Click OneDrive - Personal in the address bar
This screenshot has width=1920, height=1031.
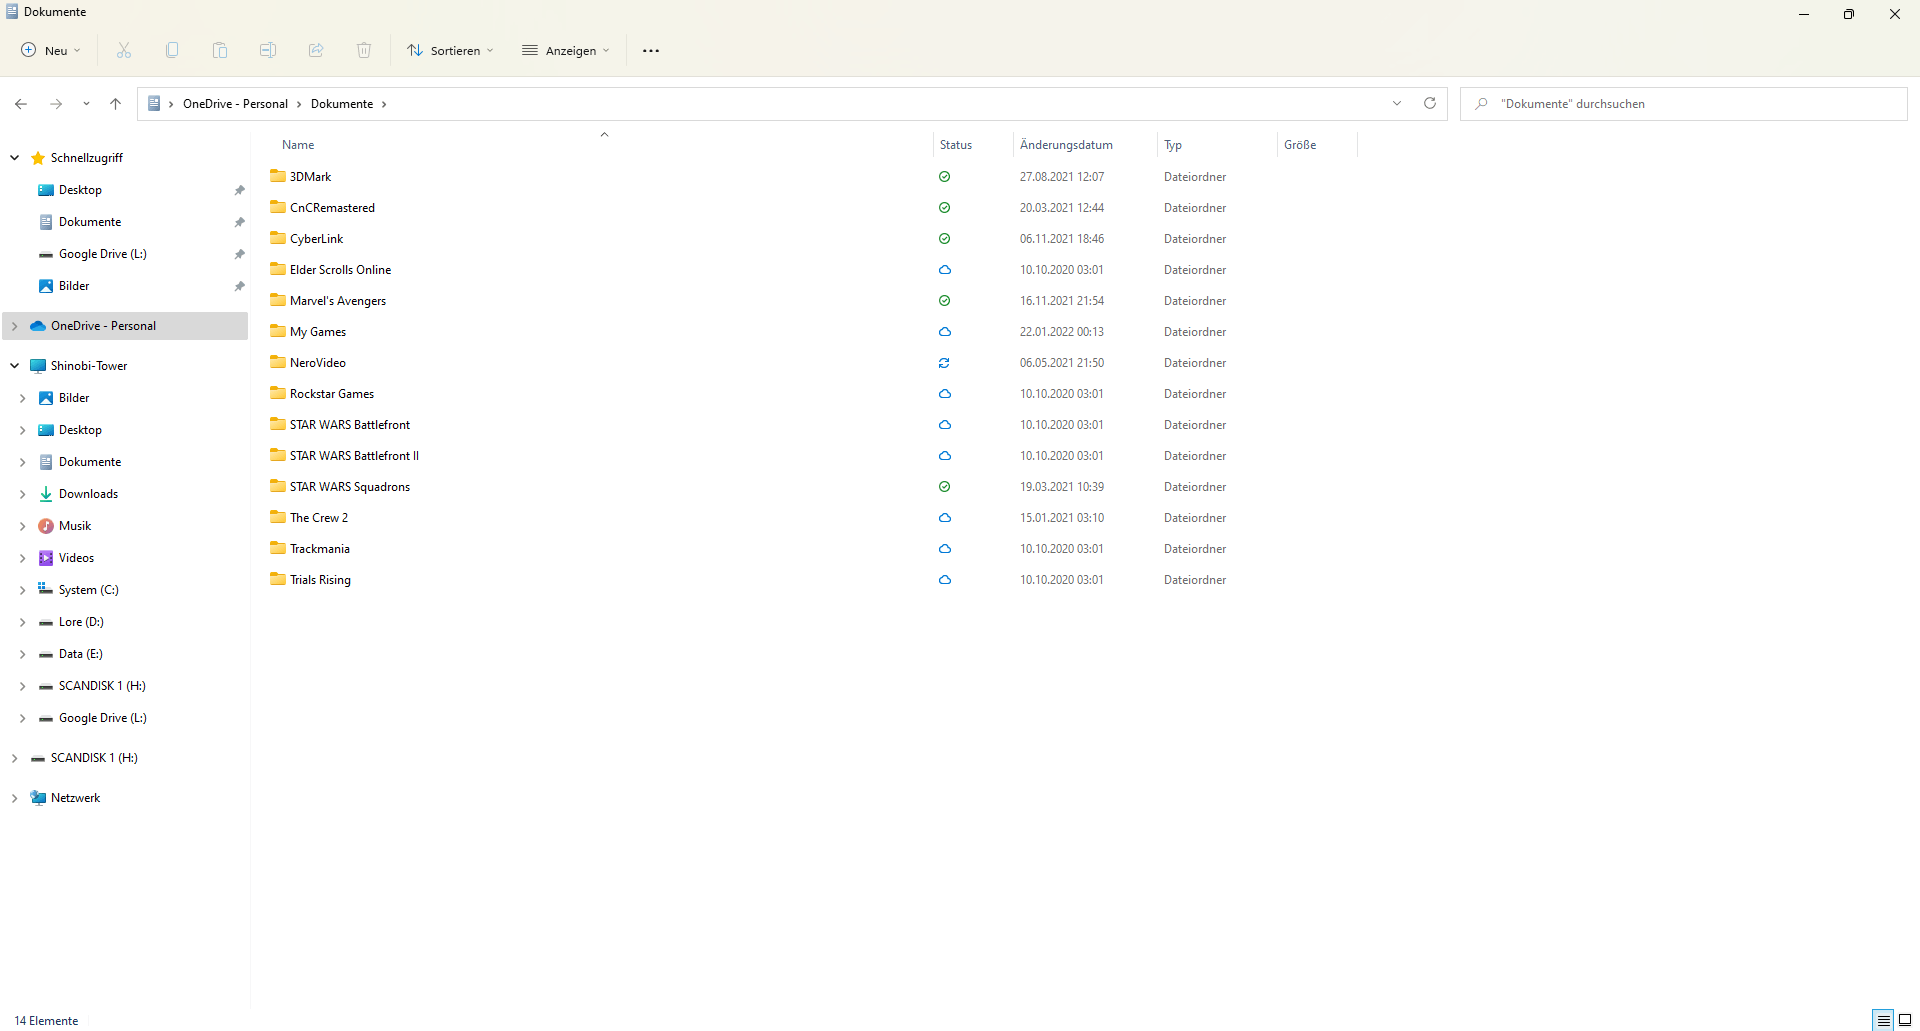[235, 104]
